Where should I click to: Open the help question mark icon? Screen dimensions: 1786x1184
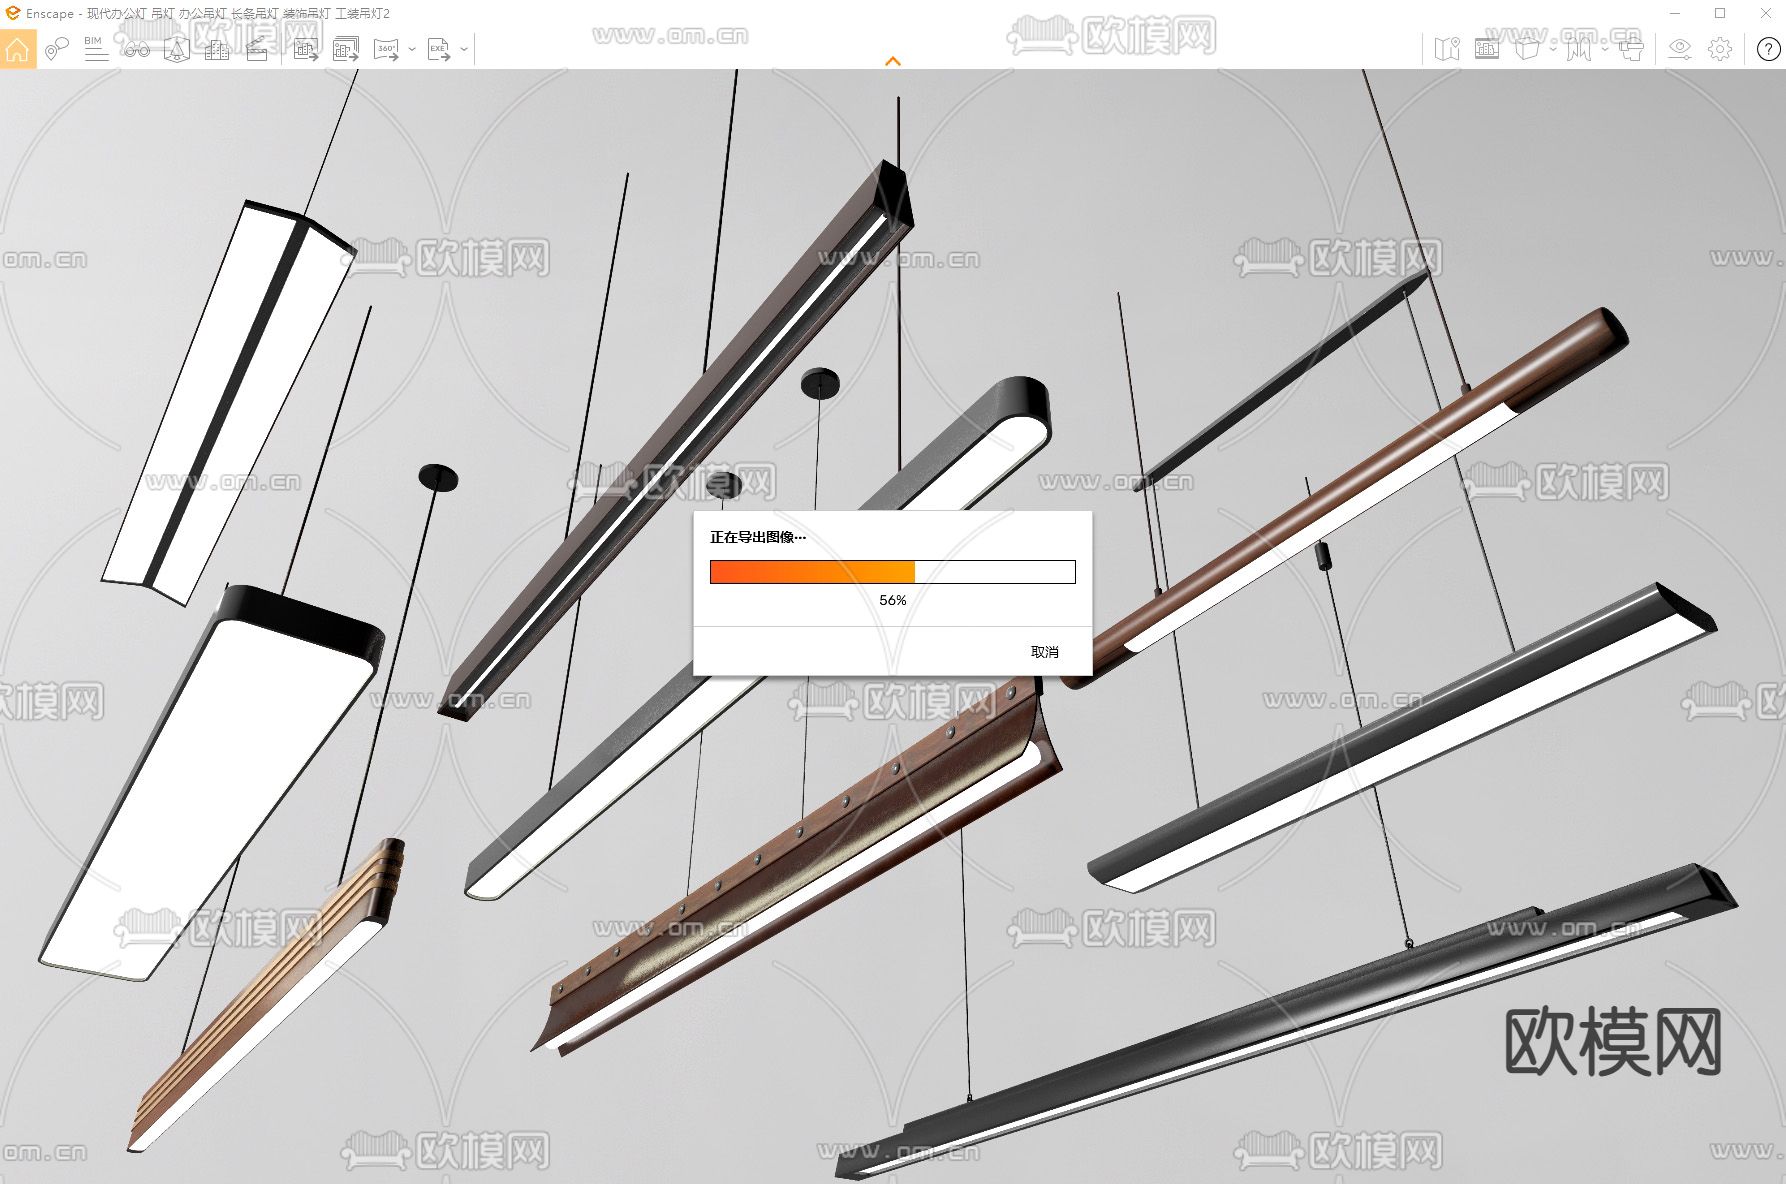[1768, 49]
